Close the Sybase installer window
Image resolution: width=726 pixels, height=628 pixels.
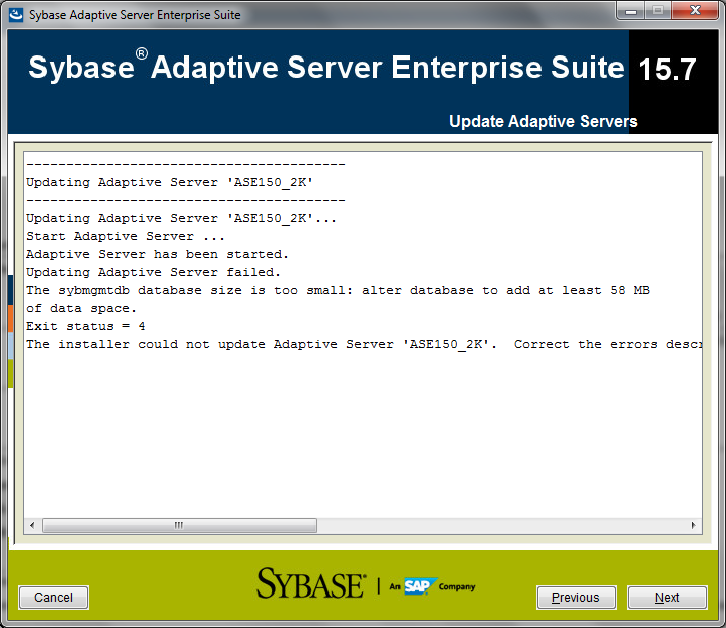click(695, 11)
